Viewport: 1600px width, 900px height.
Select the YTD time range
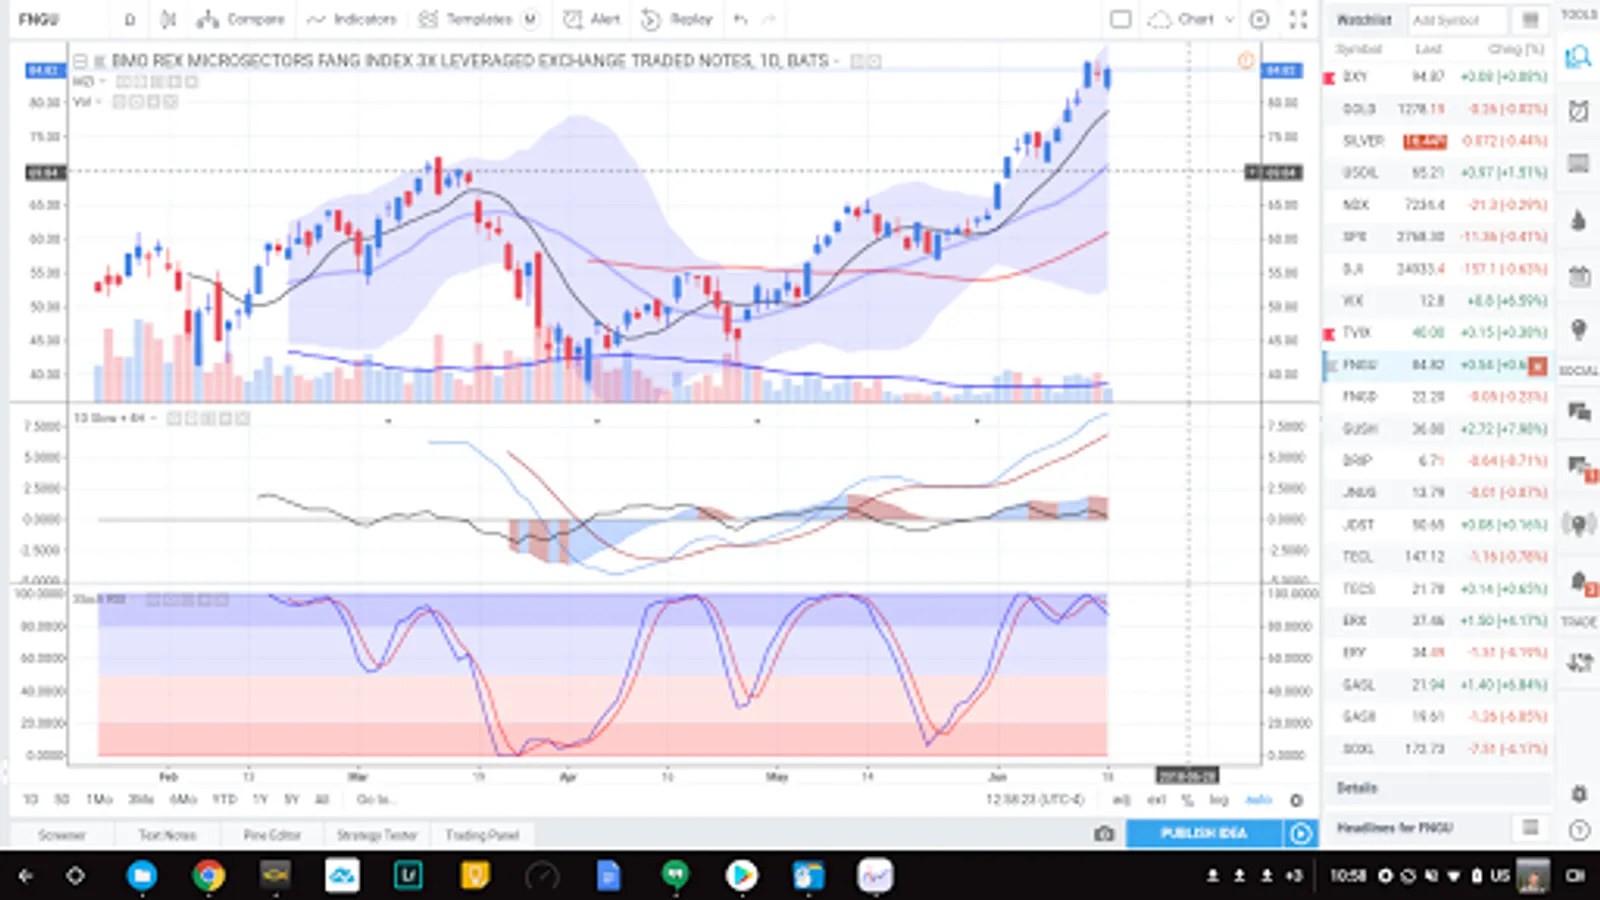click(224, 799)
